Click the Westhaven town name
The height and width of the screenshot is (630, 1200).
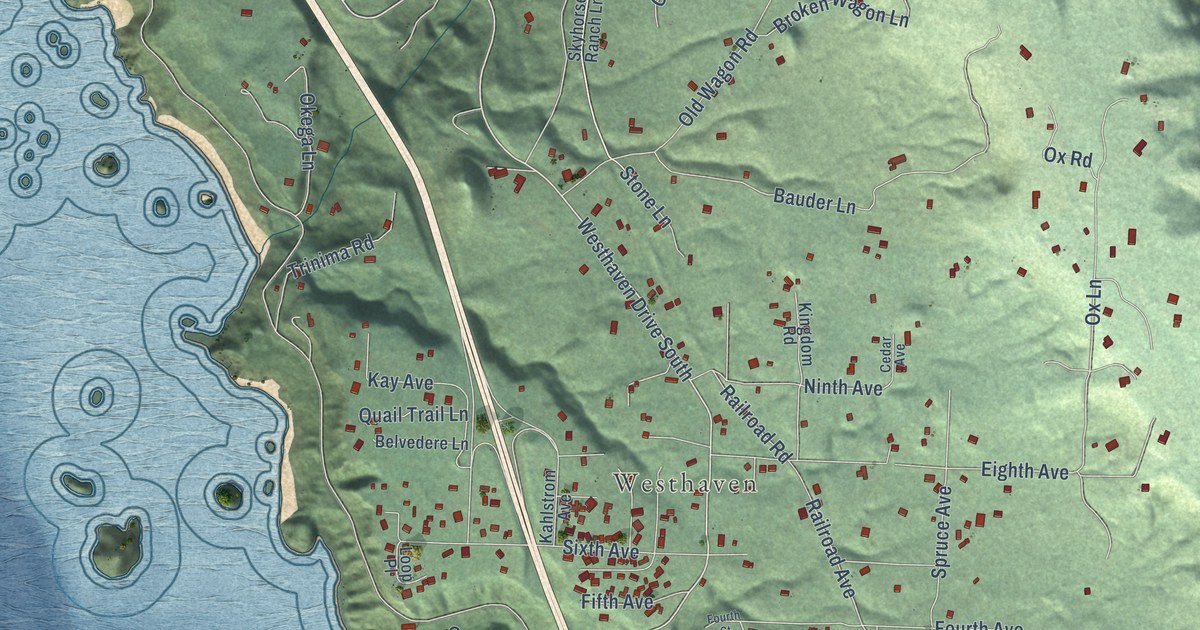coord(686,484)
